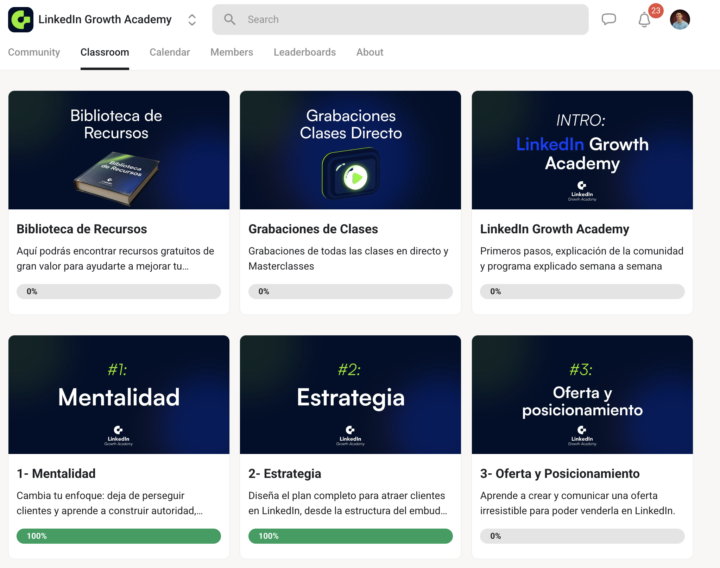This screenshot has width=720, height=568.
Task: Click the Grabaciones de Clases course title
Action: (x=313, y=229)
